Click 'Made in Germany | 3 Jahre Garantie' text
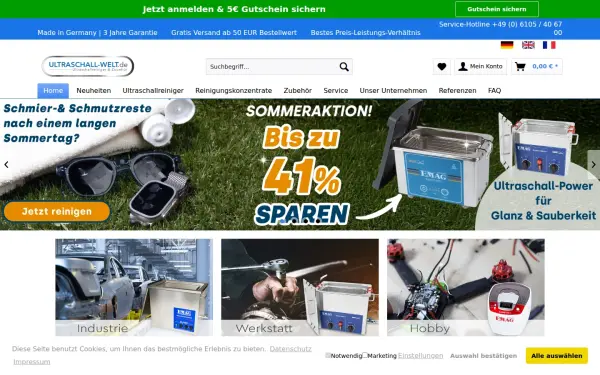This screenshot has width=600, height=375. (97, 33)
